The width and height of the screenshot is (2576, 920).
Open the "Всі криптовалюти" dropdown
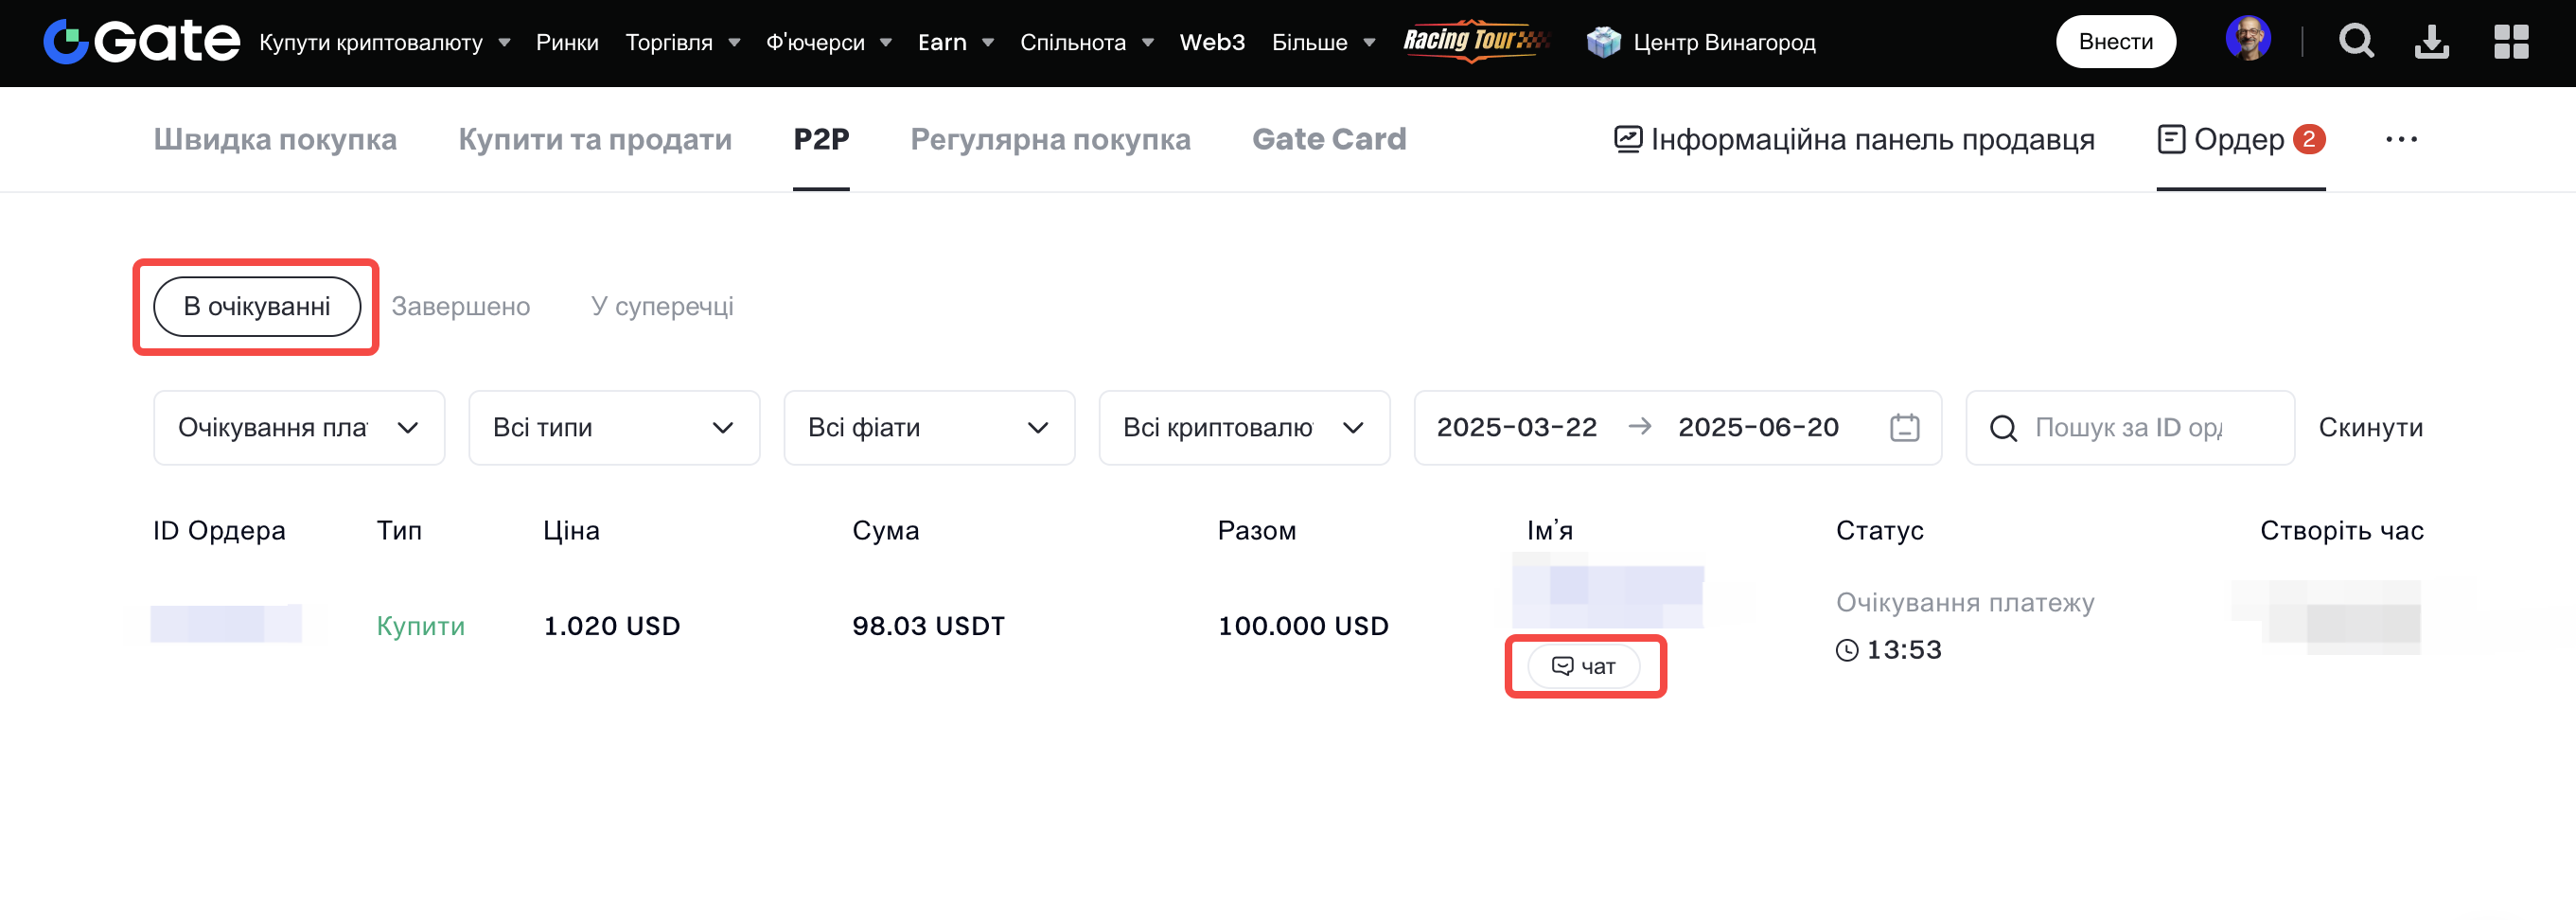click(1243, 428)
